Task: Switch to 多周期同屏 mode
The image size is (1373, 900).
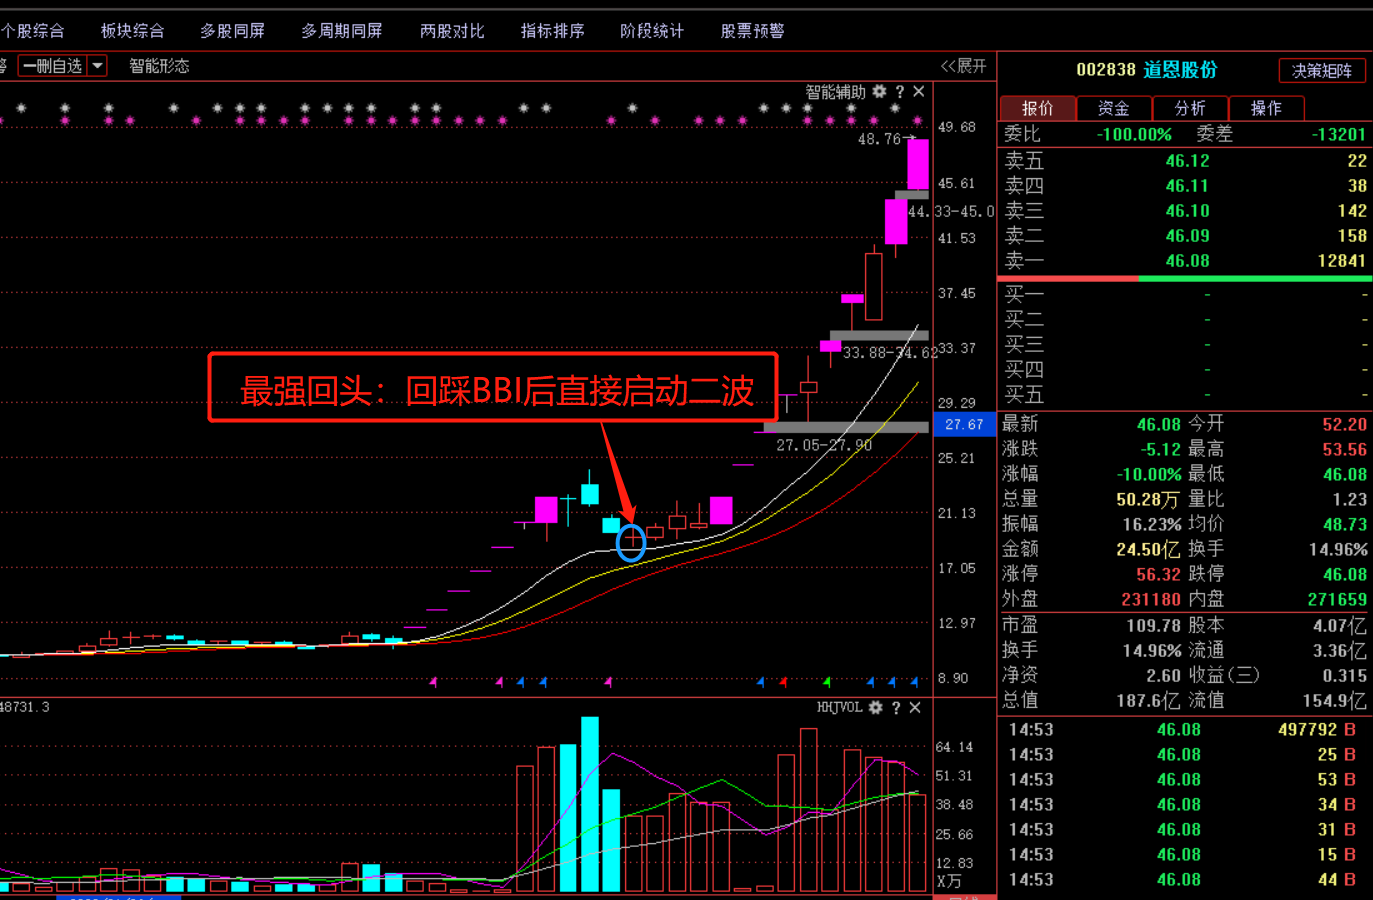Action: pos(342,31)
